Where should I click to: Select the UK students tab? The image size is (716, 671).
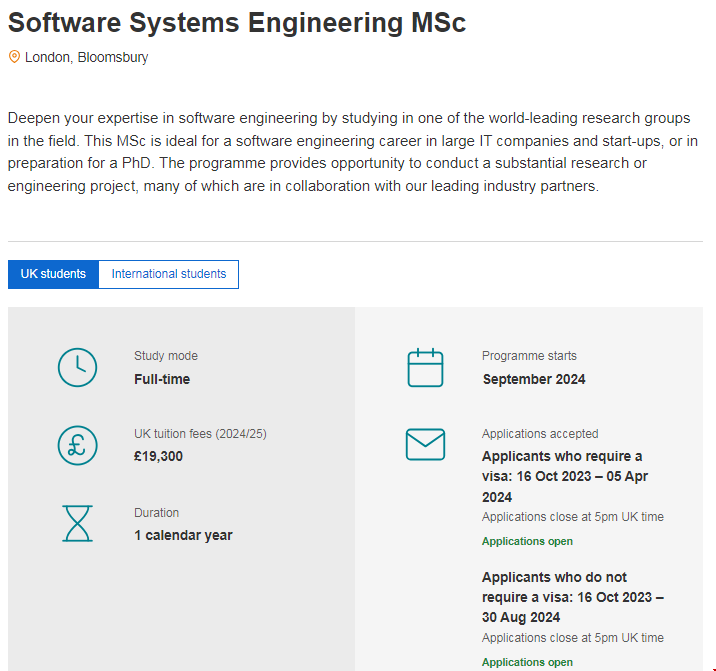pyautogui.click(x=53, y=274)
